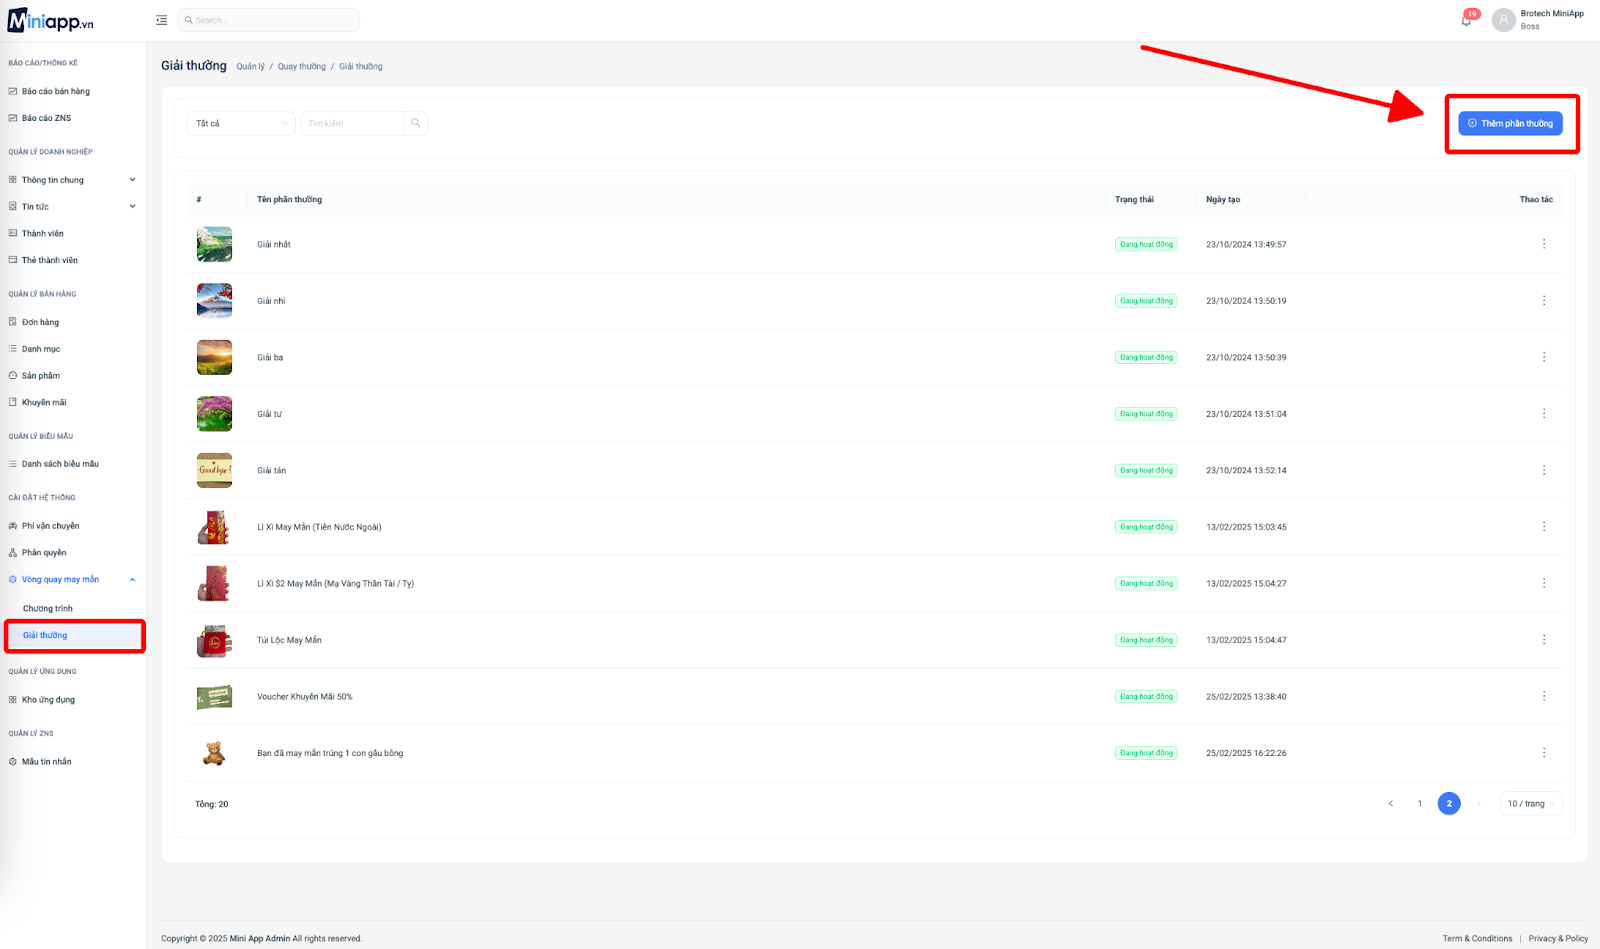The image size is (1600, 949).
Task: Select the Chương trình submenu item
Action: coord(48,609)
